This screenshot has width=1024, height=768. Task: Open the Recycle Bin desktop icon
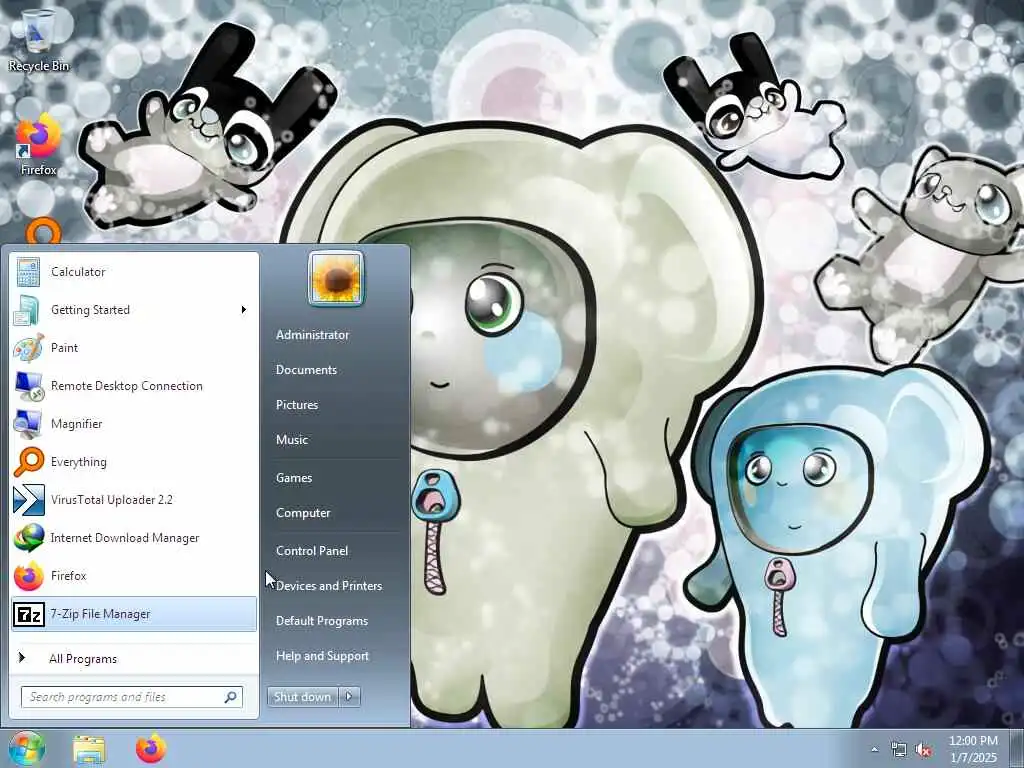(x=39, y=39)
